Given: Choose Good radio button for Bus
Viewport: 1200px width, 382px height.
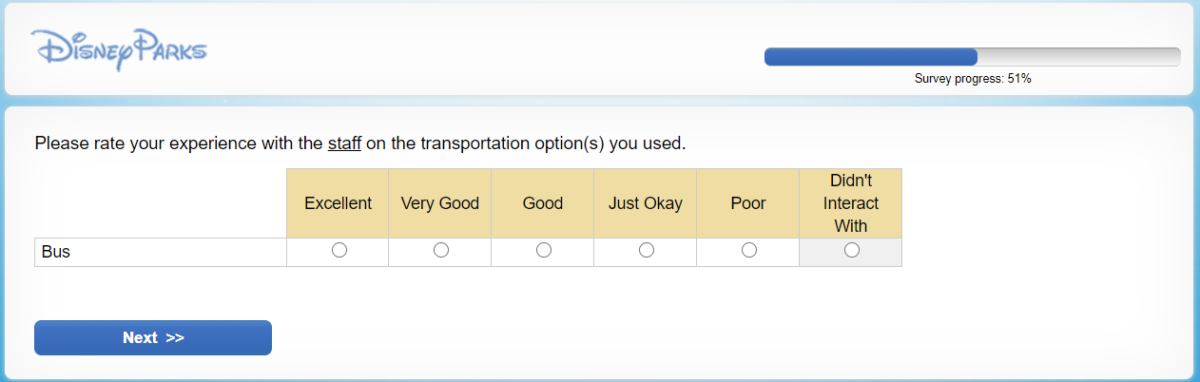Looking at the screenshot, I should click(x=544, y=250).
